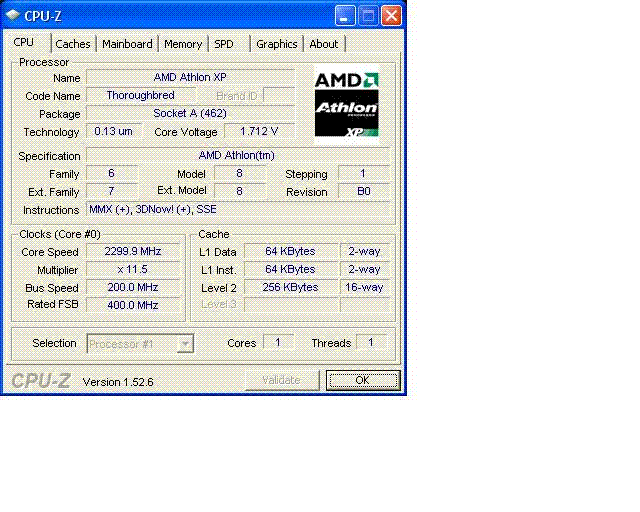The image size is (640, 512).
Task: Click the Model value 8
Action: (240, 174)
